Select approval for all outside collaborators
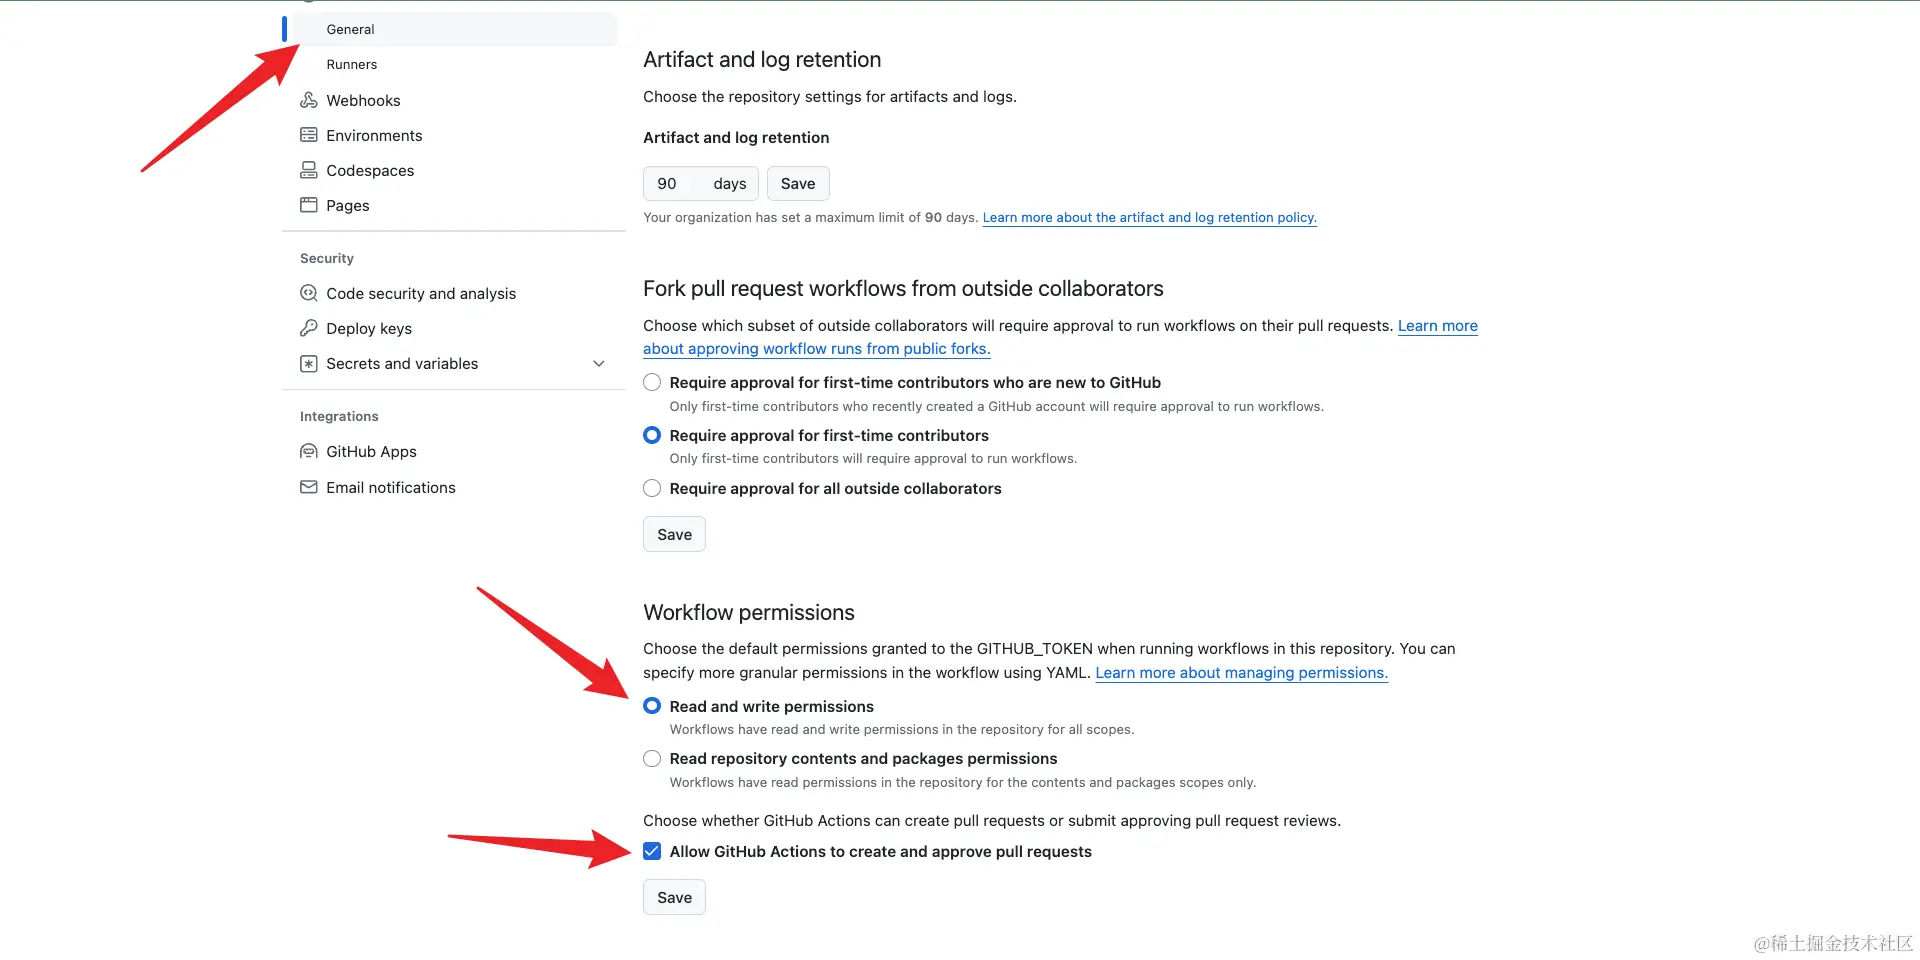Image resolution: width=1920 pixels, height=960 pixels. pyautogui.click(x=652, y=488)
